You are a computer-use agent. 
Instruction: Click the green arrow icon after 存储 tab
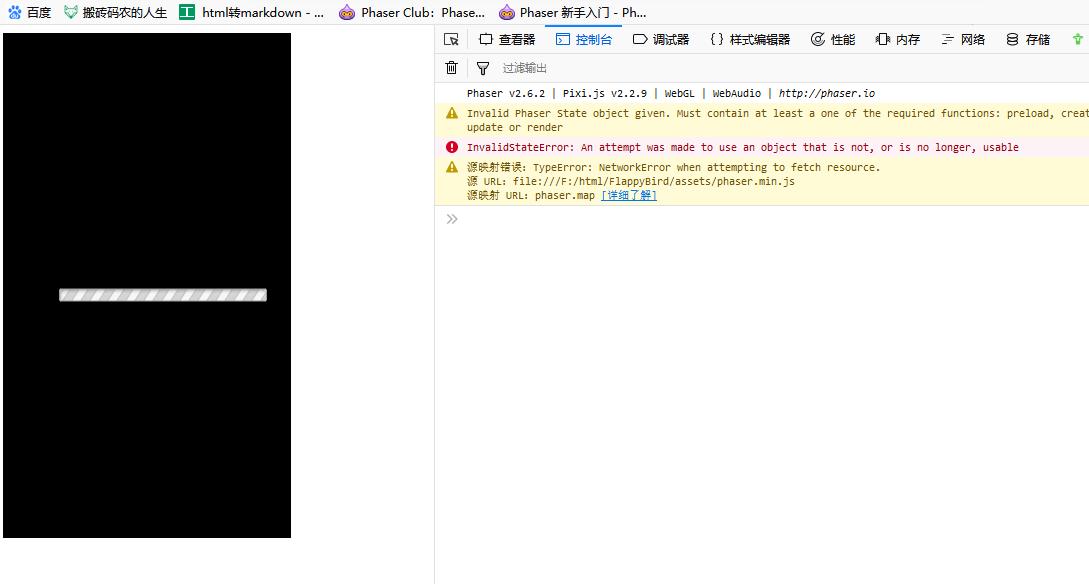coord(1078,40)
